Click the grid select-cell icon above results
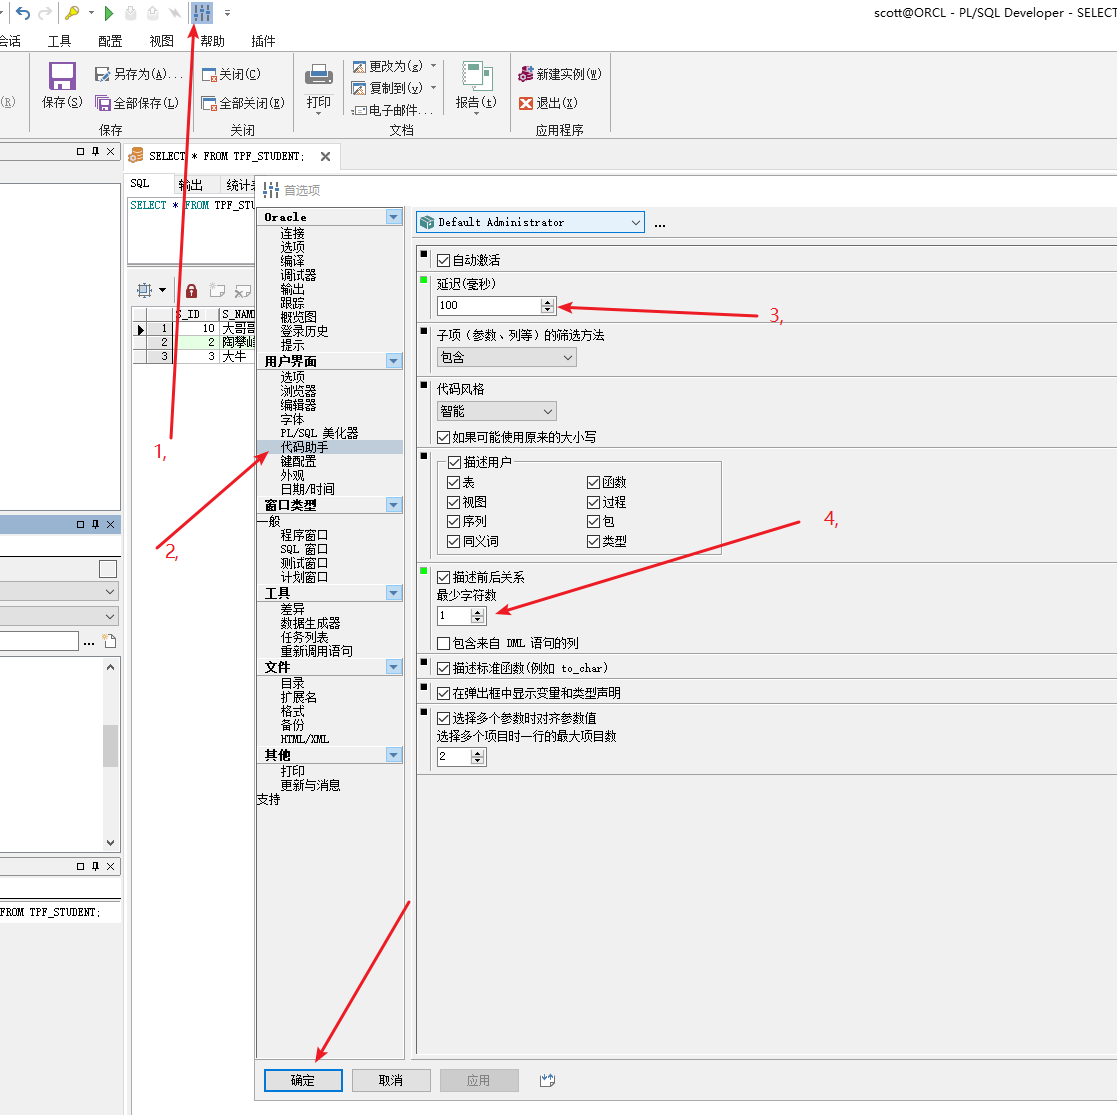1117x1115 pixels. 145,290
